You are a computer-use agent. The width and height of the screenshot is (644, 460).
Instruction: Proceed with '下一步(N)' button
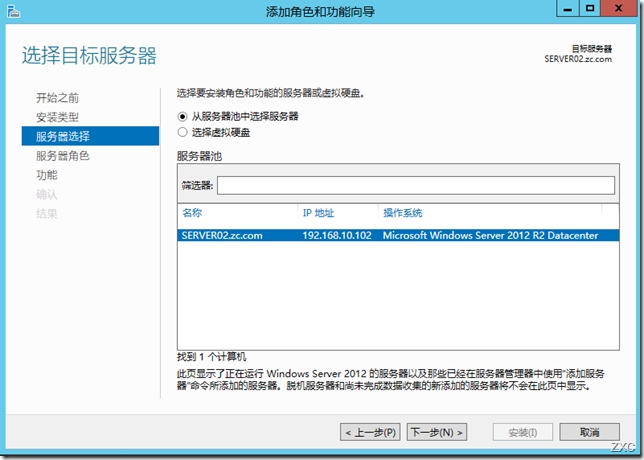437,432
